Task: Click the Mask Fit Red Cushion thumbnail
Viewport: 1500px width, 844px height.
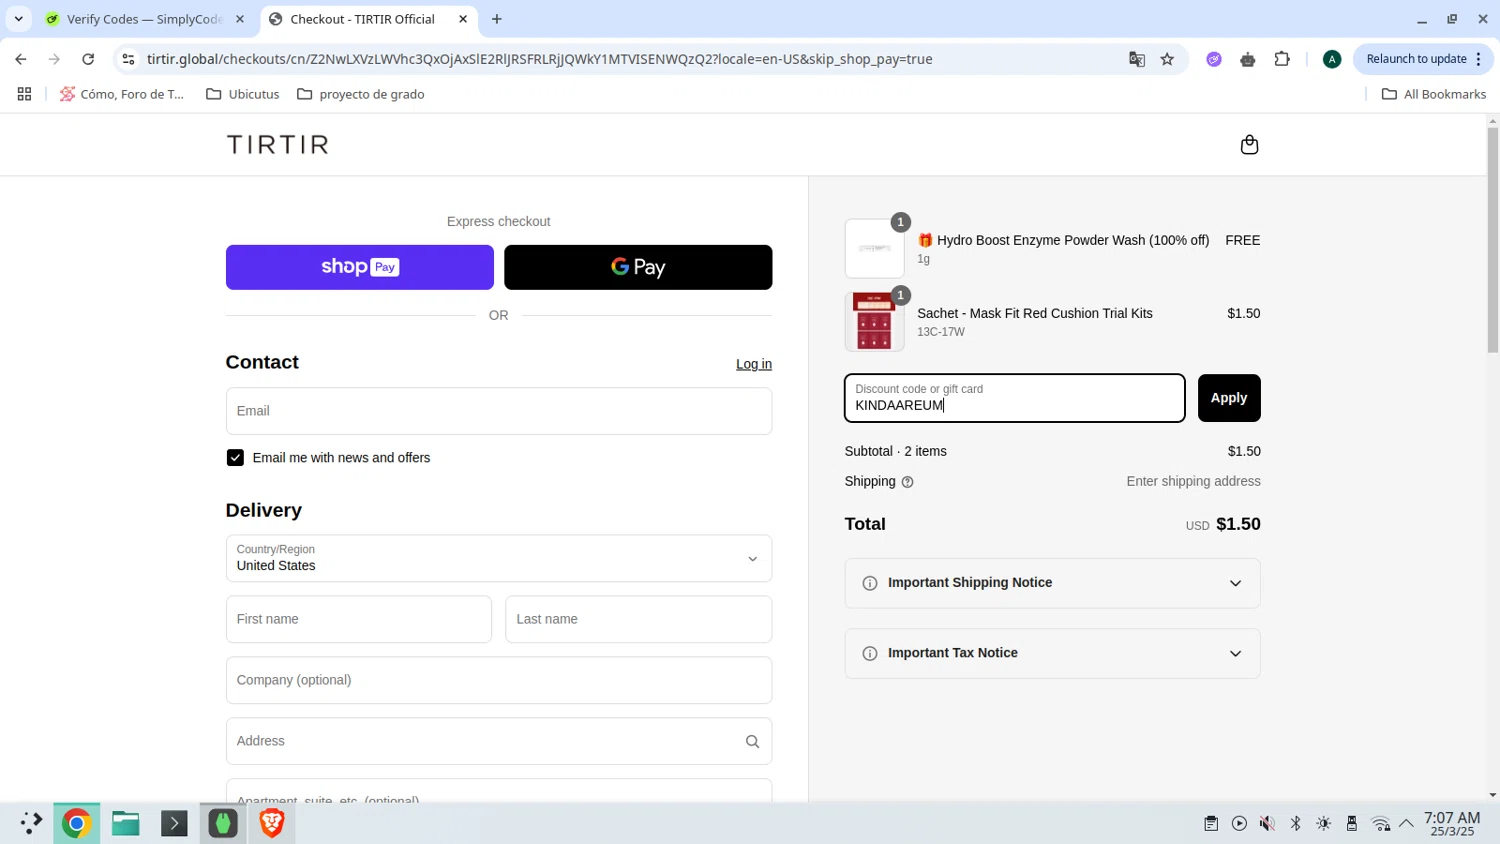Action: [874, 321]
